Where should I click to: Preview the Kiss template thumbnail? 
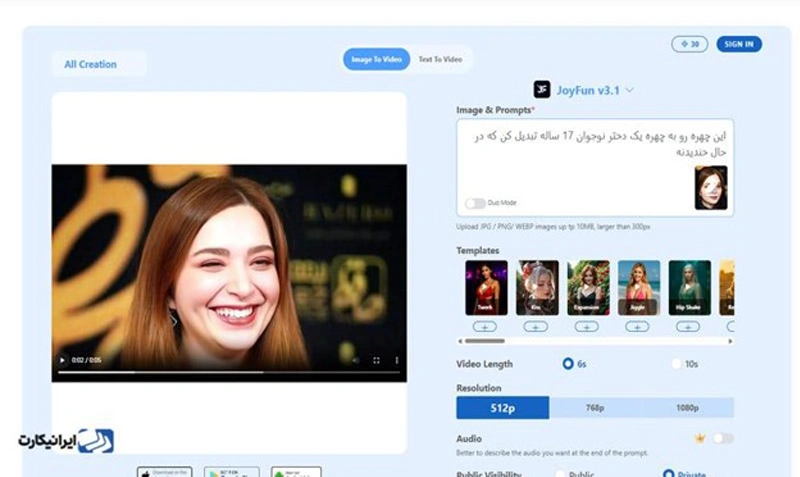[537, 288]
